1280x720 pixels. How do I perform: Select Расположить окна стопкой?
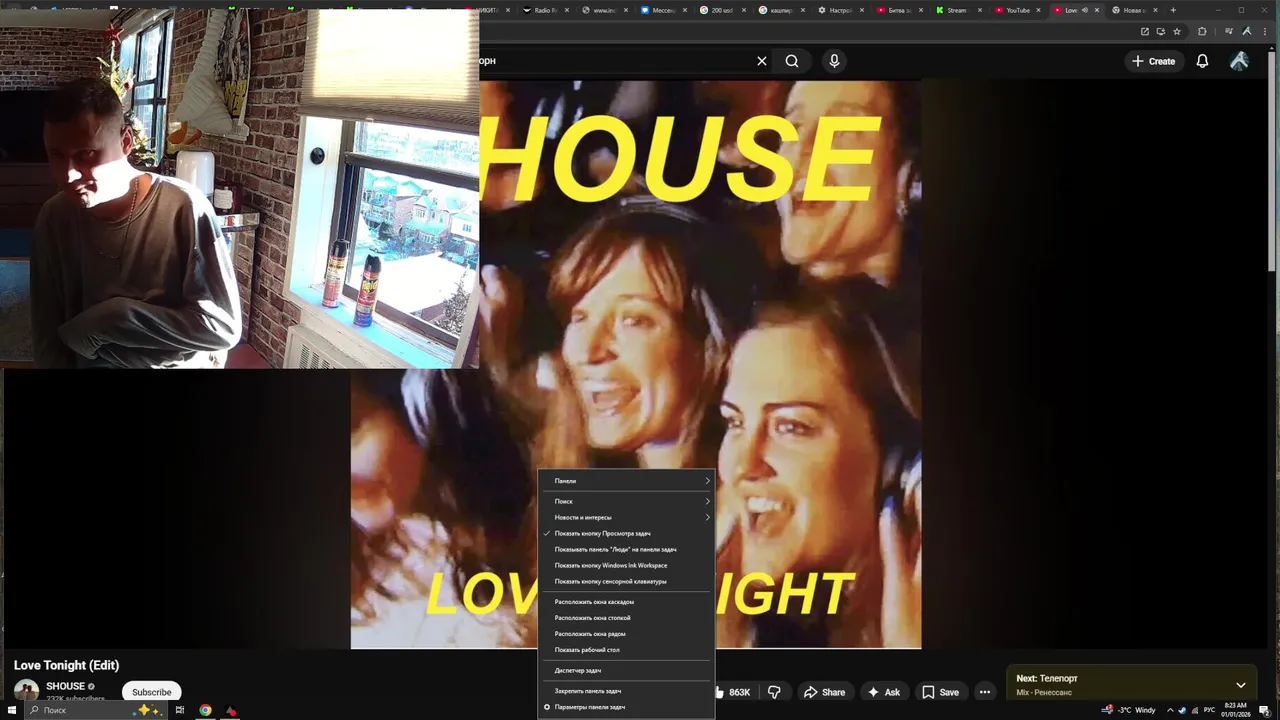[627, 618]
